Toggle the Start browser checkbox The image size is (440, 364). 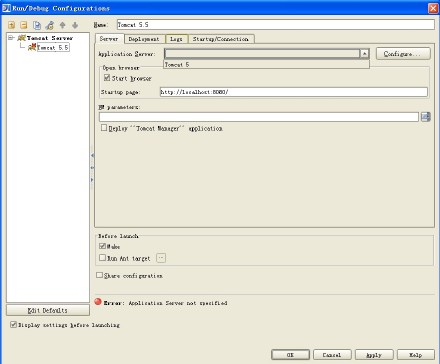click(107, 78)
